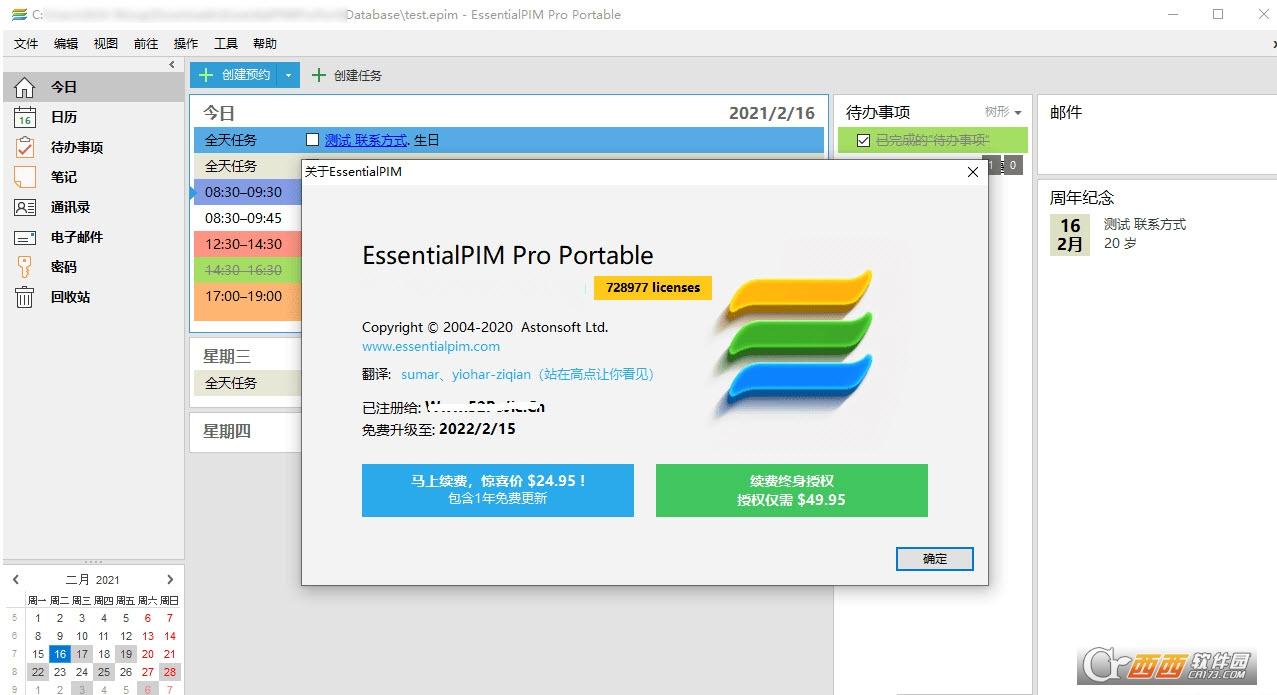
Task: Open www.essentialpim.com link
Action: (x=431, y=346)
